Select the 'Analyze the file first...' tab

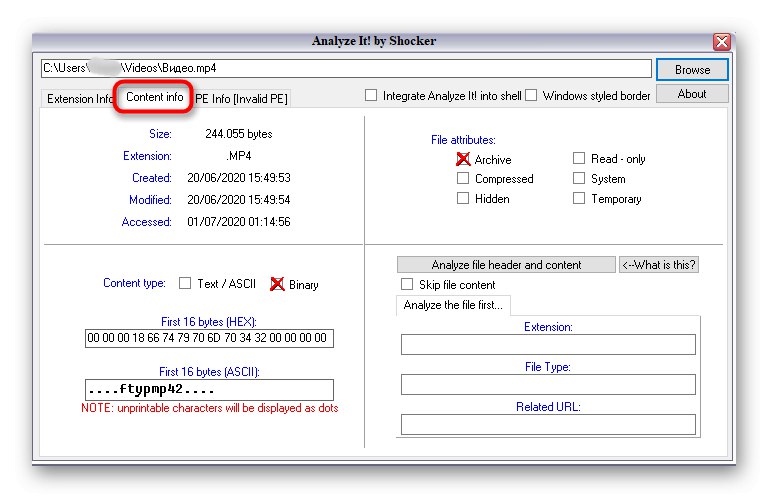click(x=453, y=305)
